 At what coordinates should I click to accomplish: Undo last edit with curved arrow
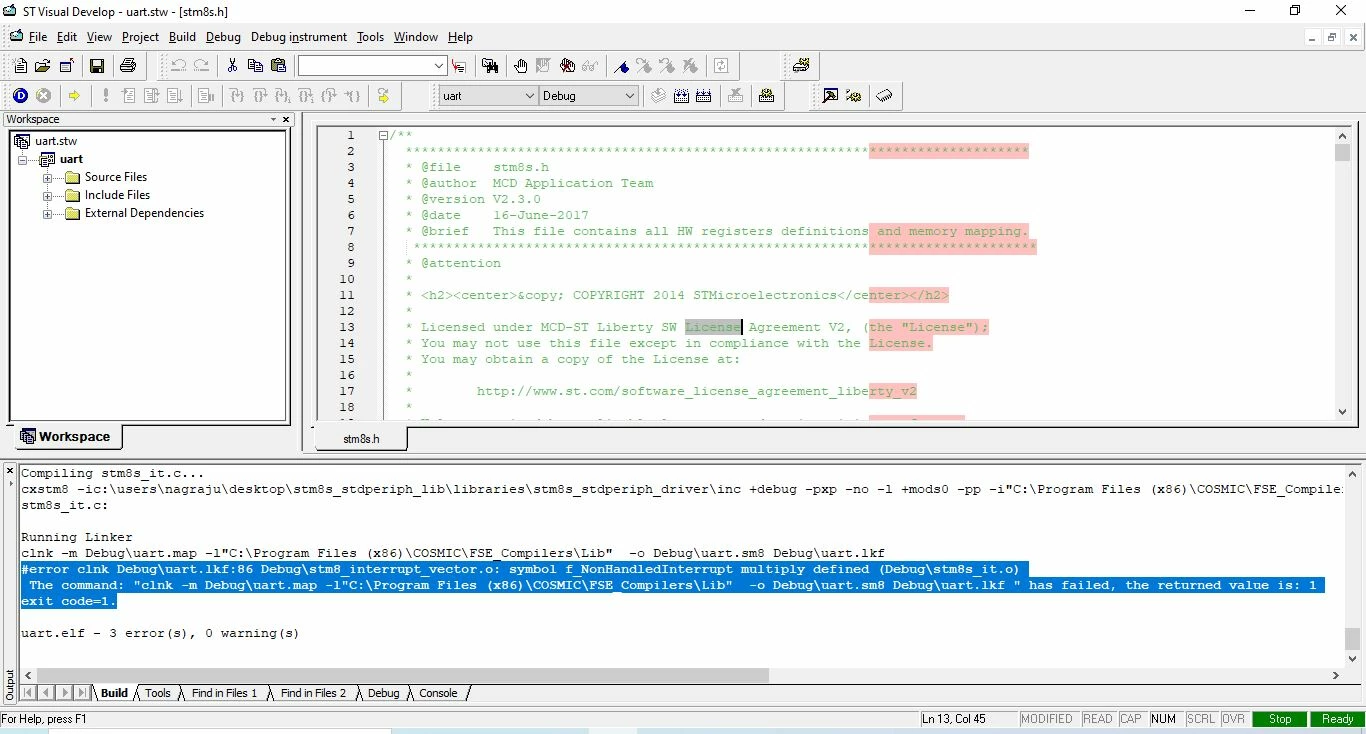click(x=178, y=66)
